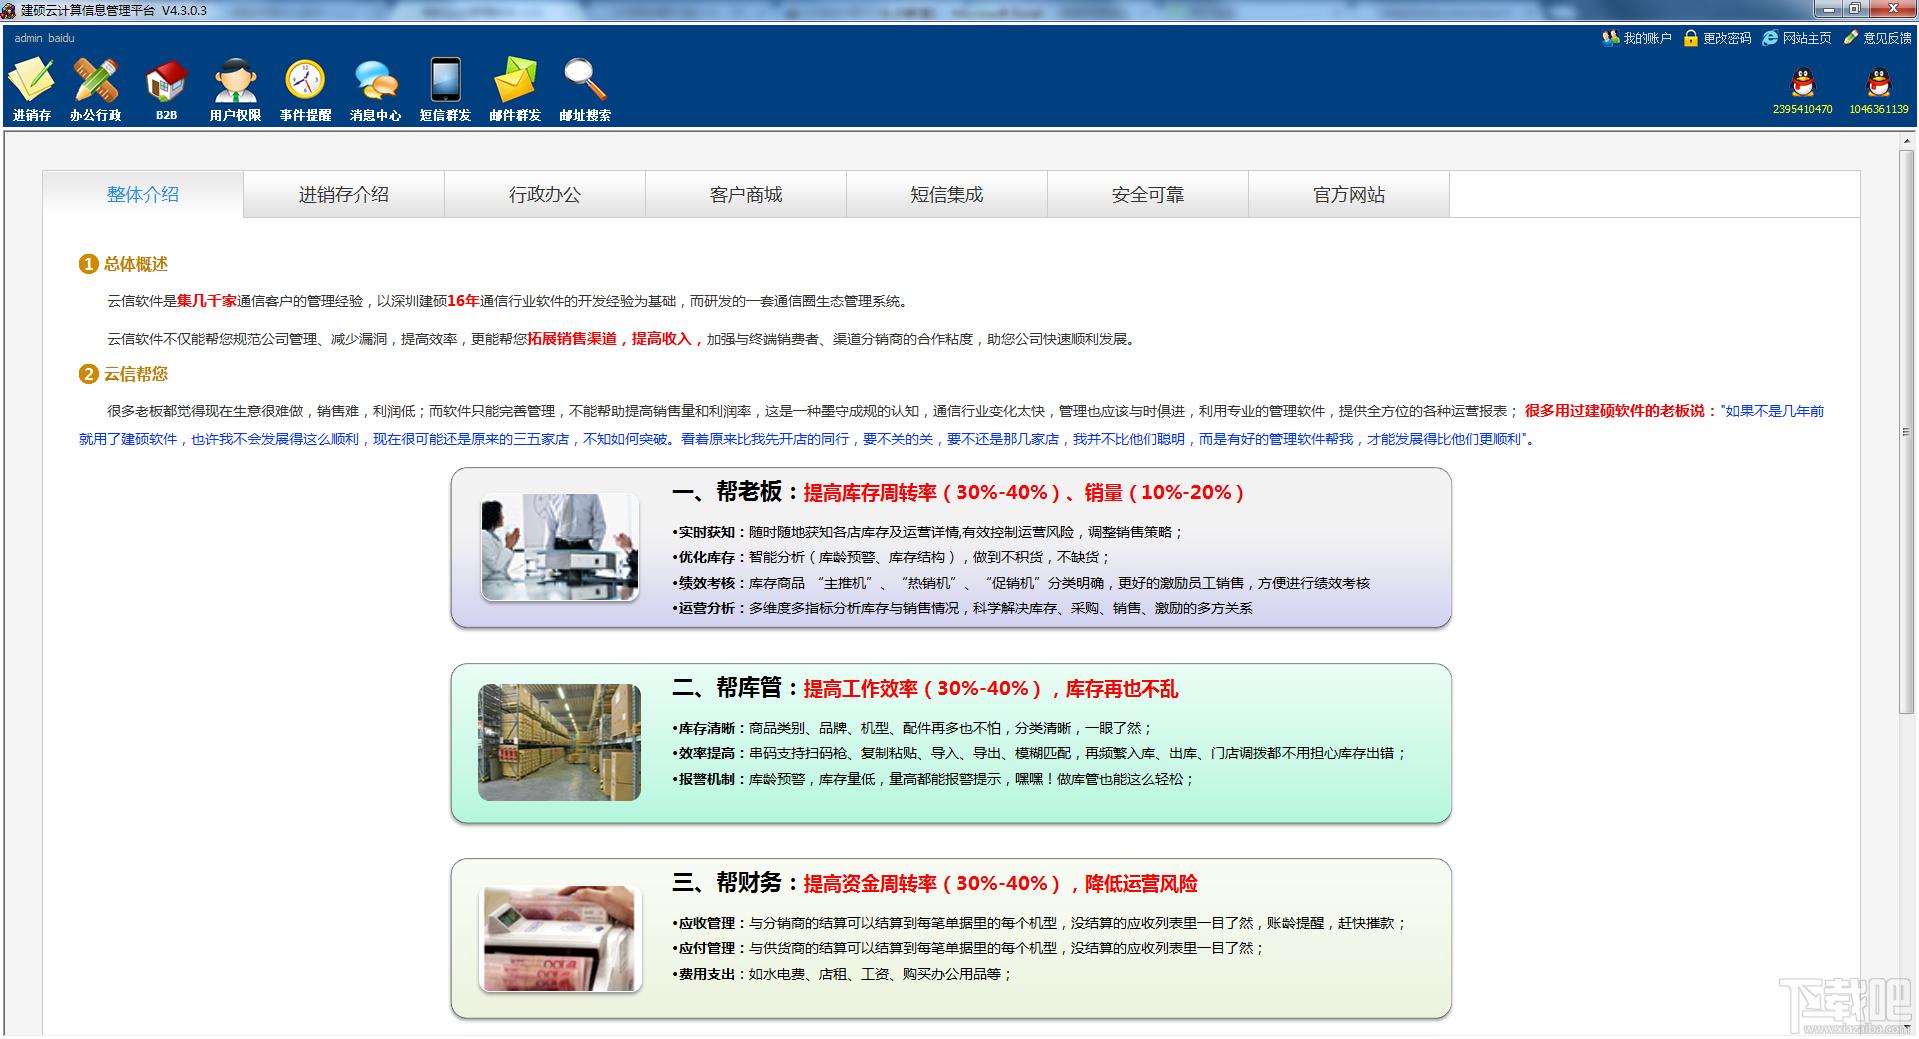Open 邮址搜索 magnifier icon
The height and width of the screenshot is (1039, 1919).
(x=585, y=89)
